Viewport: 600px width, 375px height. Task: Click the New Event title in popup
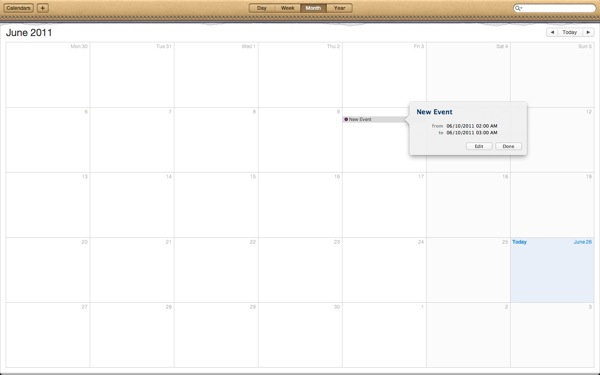point(434,112)
